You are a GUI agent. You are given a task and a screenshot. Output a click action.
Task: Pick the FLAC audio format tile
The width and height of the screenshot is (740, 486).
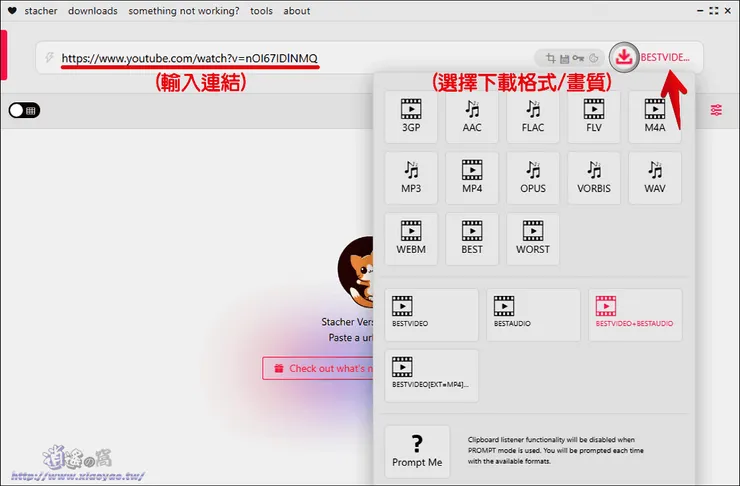pos(533,117)
